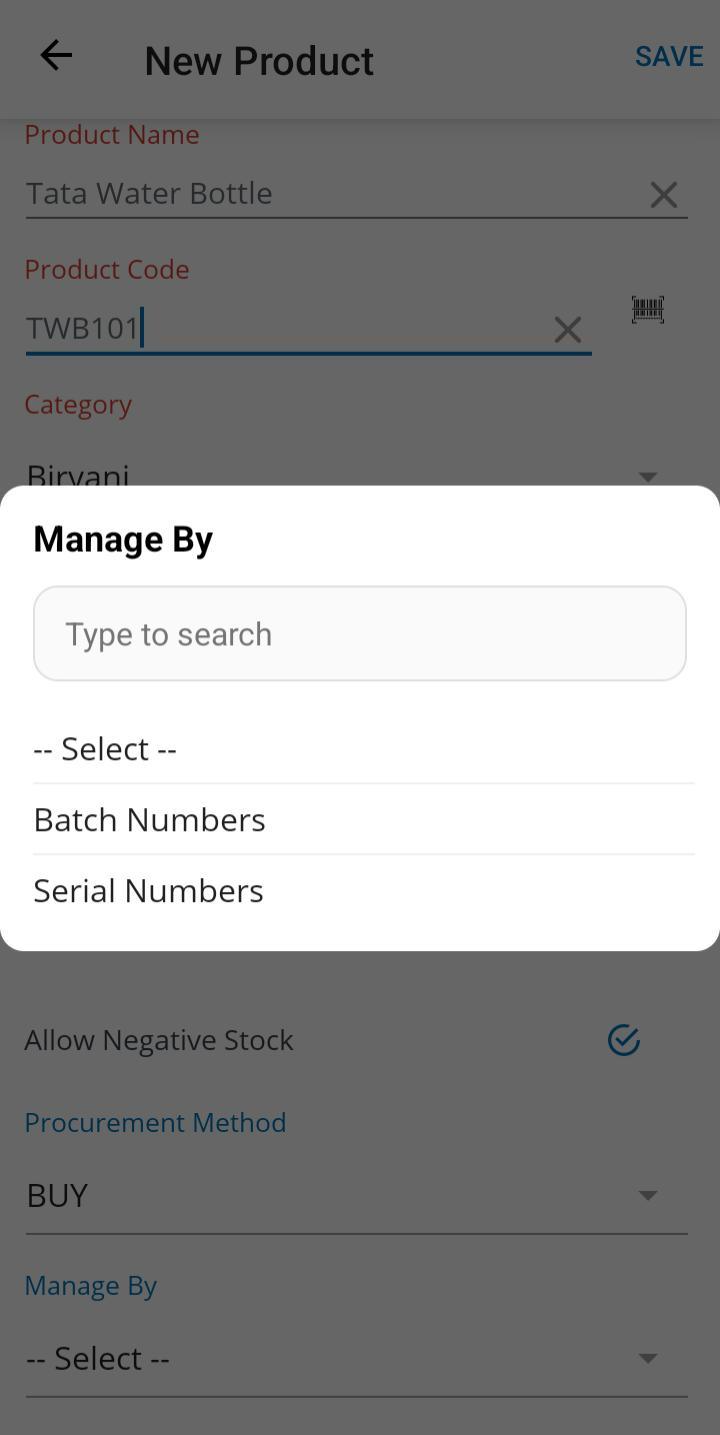Screen dimensions: 720x1435
Task: Clear the Product Code field with X
Action: [568, 330]
